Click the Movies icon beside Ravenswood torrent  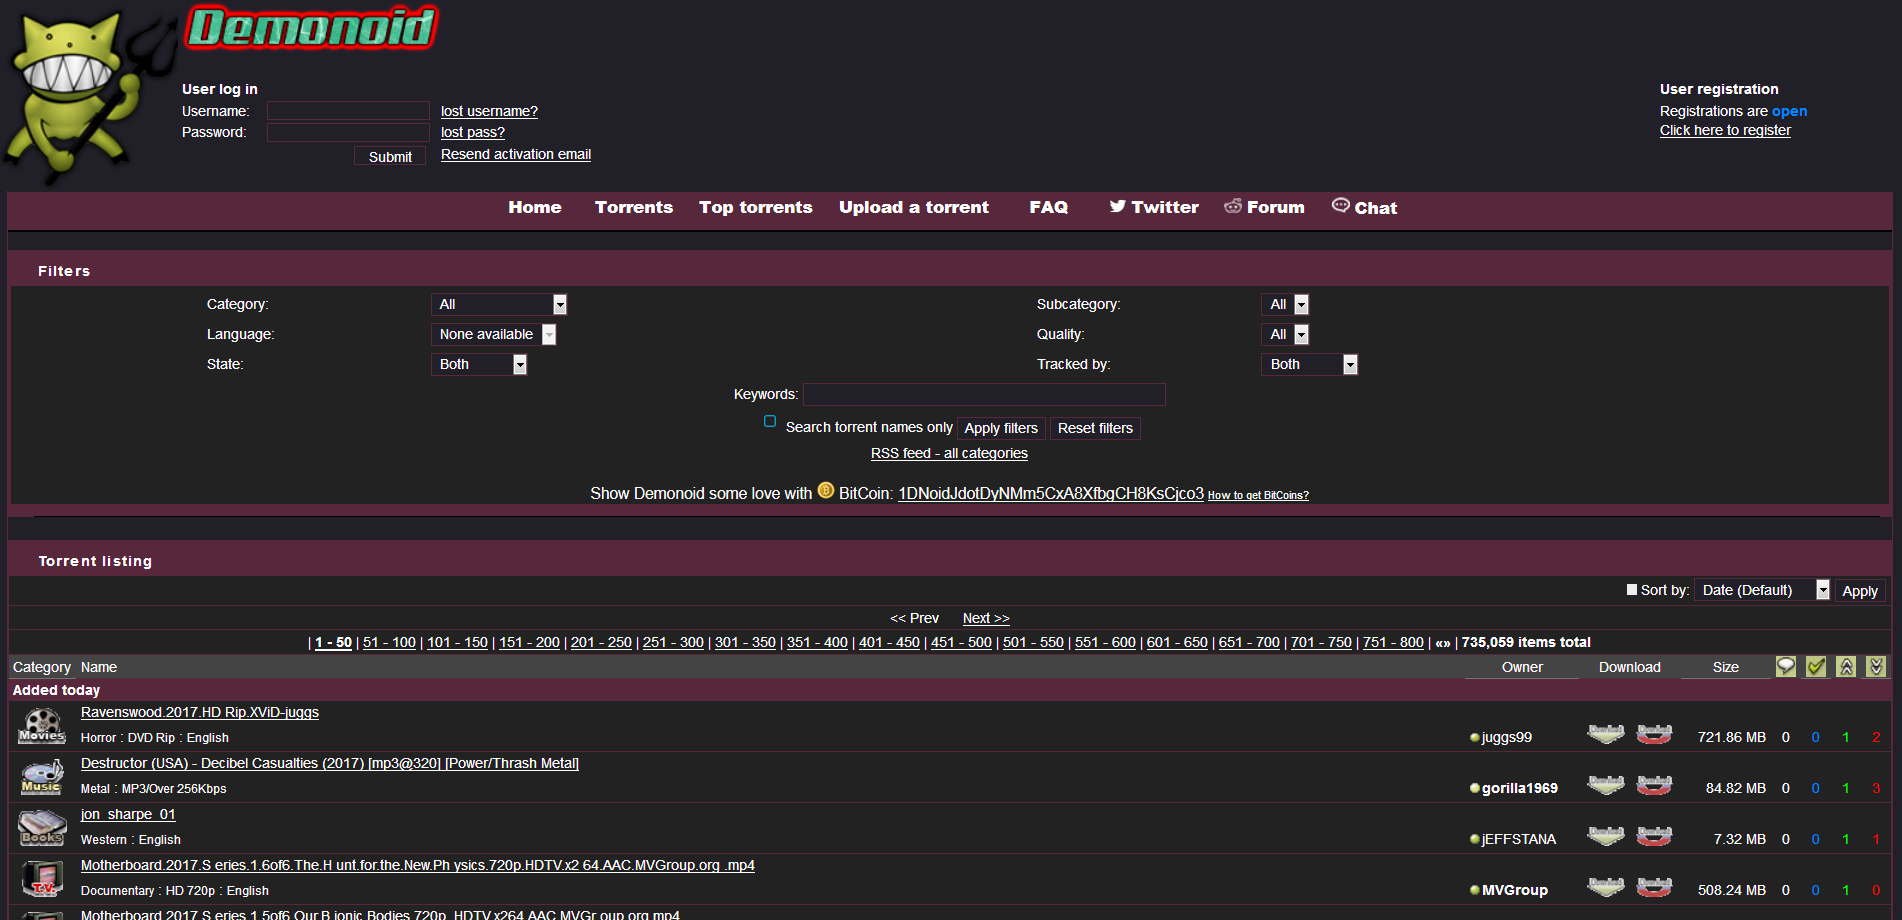click(41, 725)
